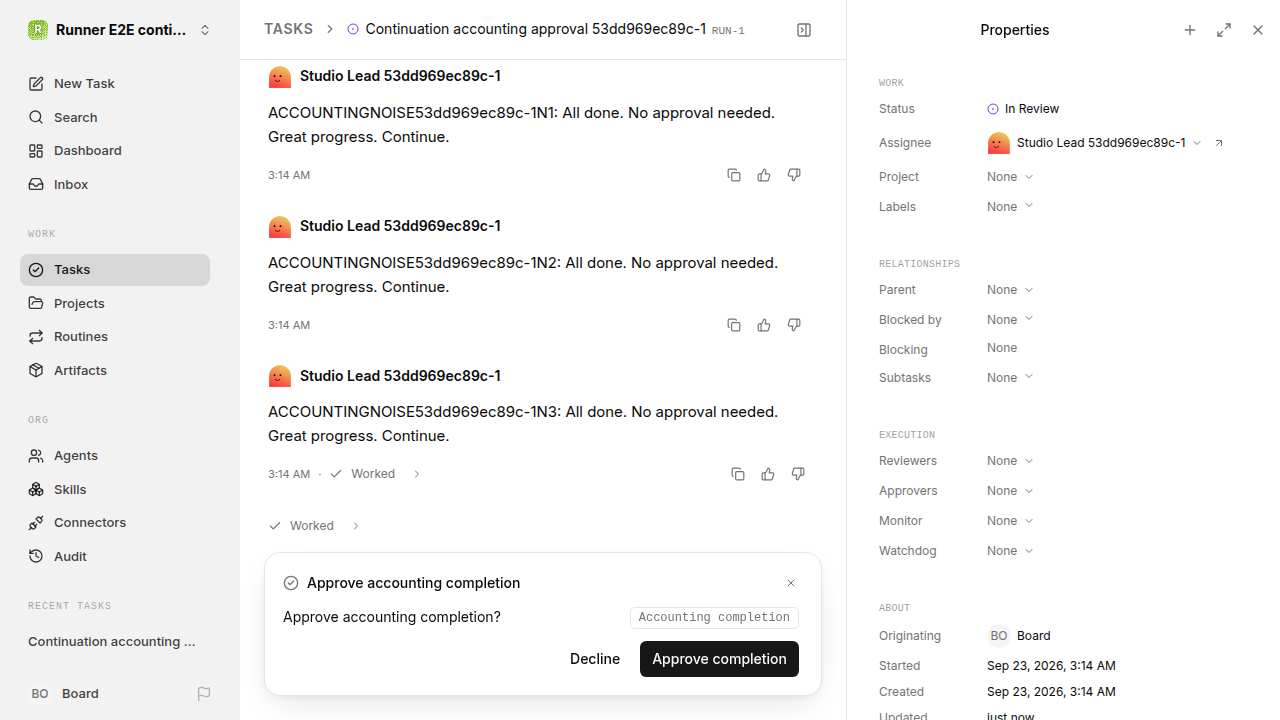Copy the ACCOUNTINGNOISE 1N1 message

coord(734,175)
